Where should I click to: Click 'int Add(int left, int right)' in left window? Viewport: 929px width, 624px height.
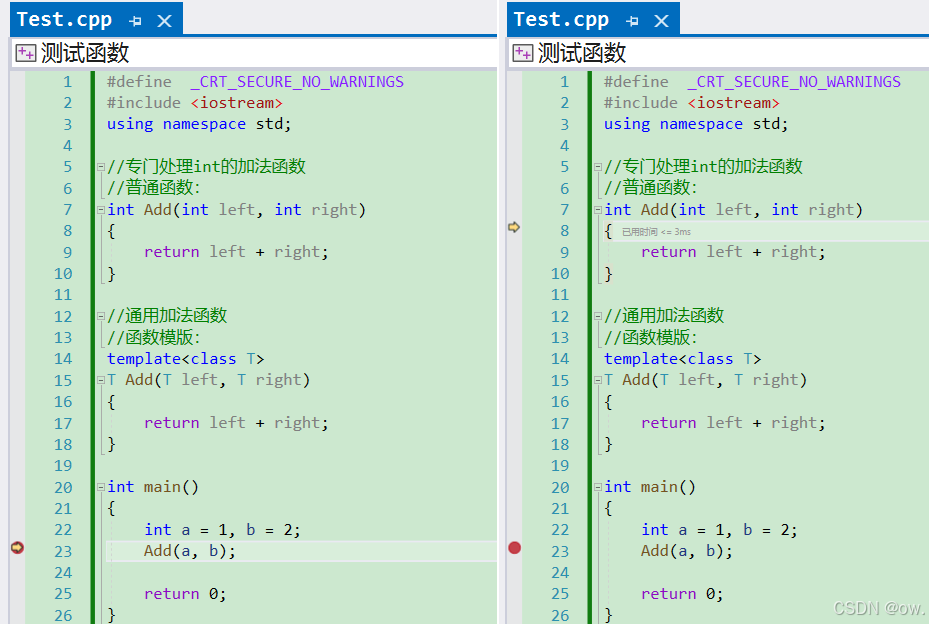[x=236, y=210]
